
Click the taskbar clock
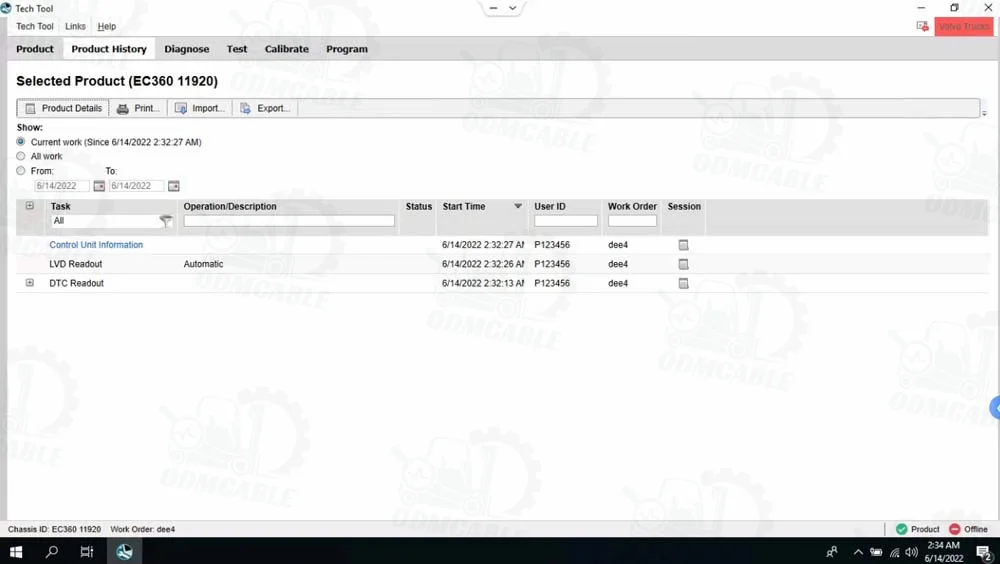[943, 551]
